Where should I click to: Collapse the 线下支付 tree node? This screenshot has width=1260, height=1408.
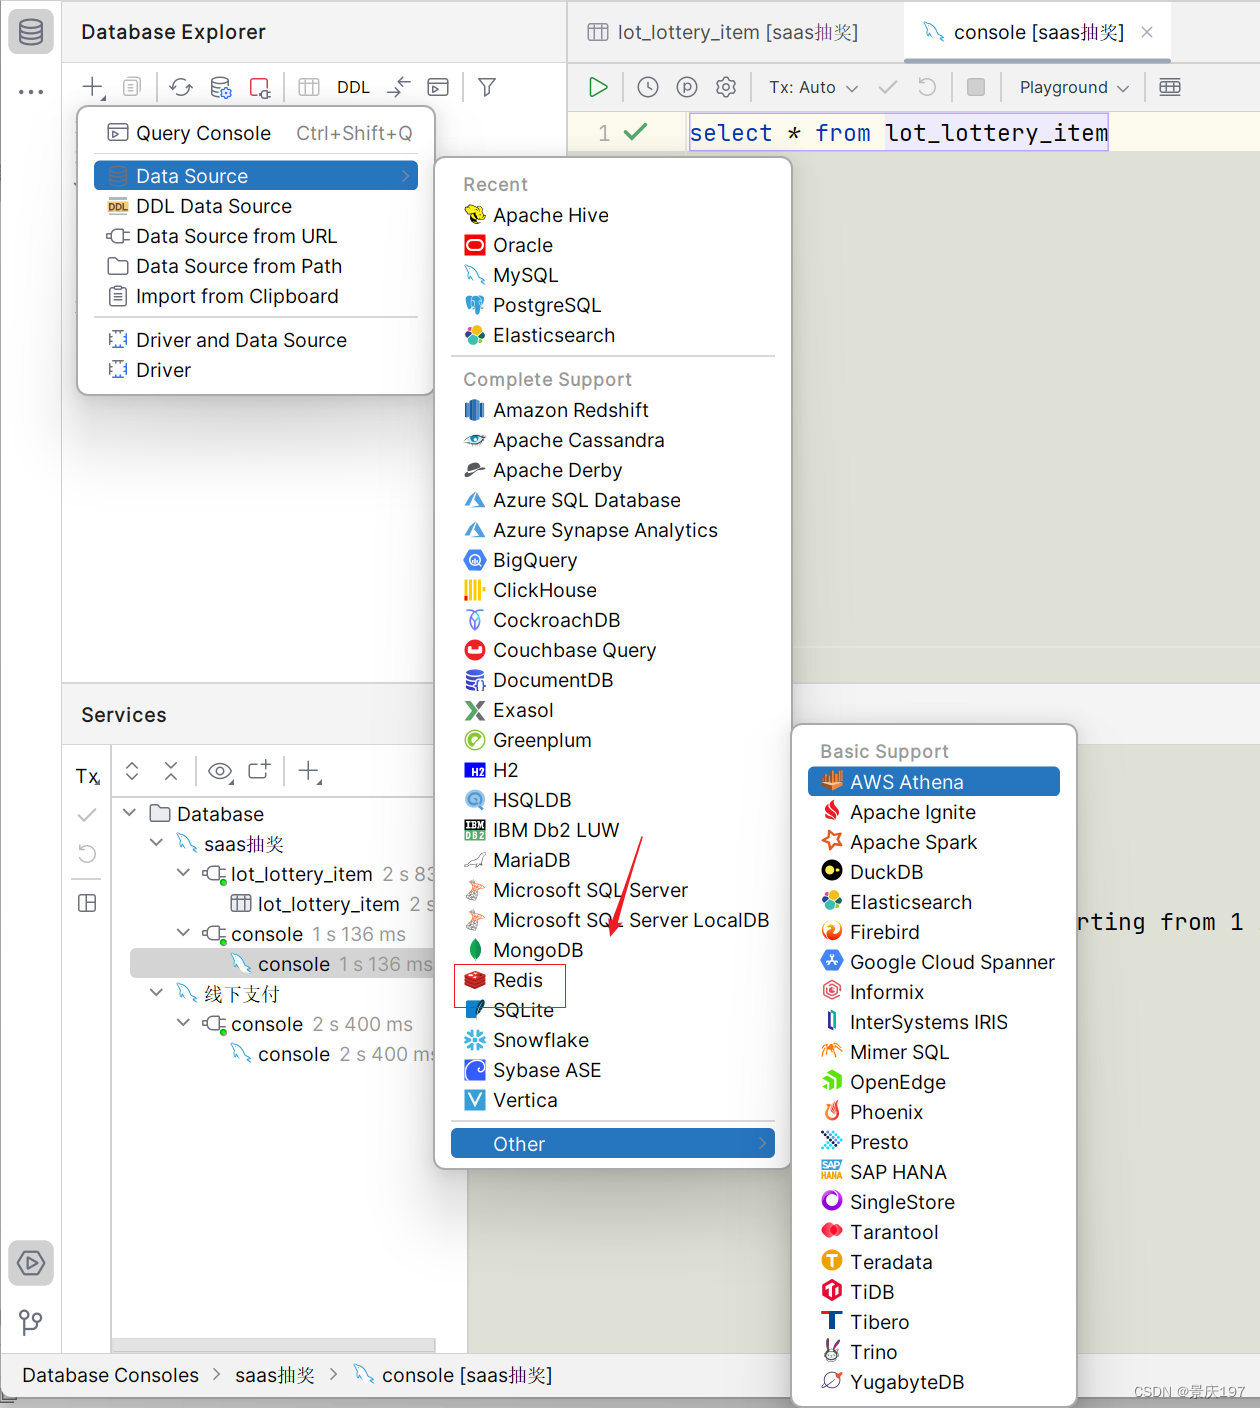(x=157, y=993)
